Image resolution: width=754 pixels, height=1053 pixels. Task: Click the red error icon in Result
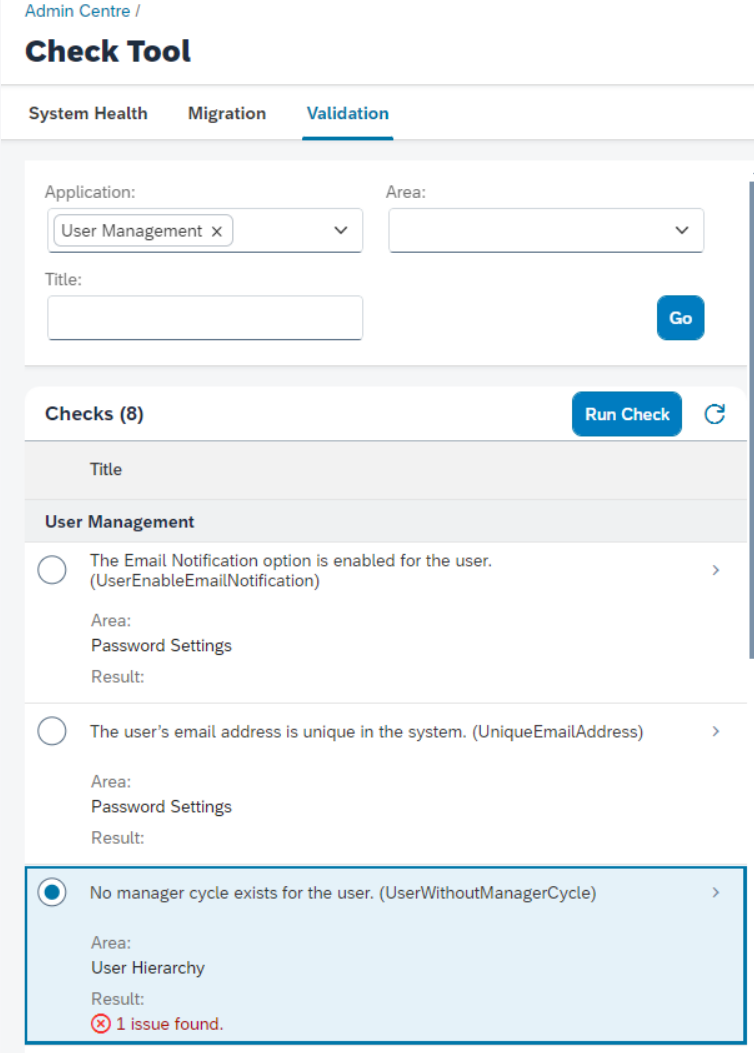pyautogui.click(x=101, y=1023)
